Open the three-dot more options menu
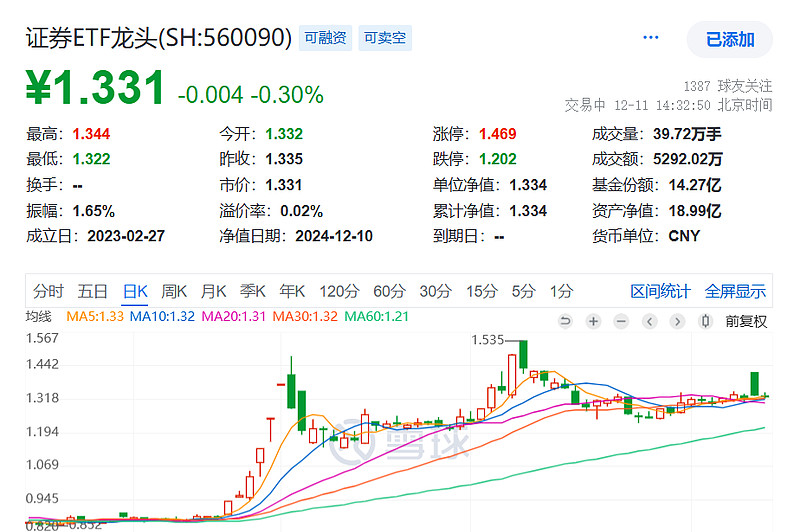 pyautogui.click(x=651, y=37)
